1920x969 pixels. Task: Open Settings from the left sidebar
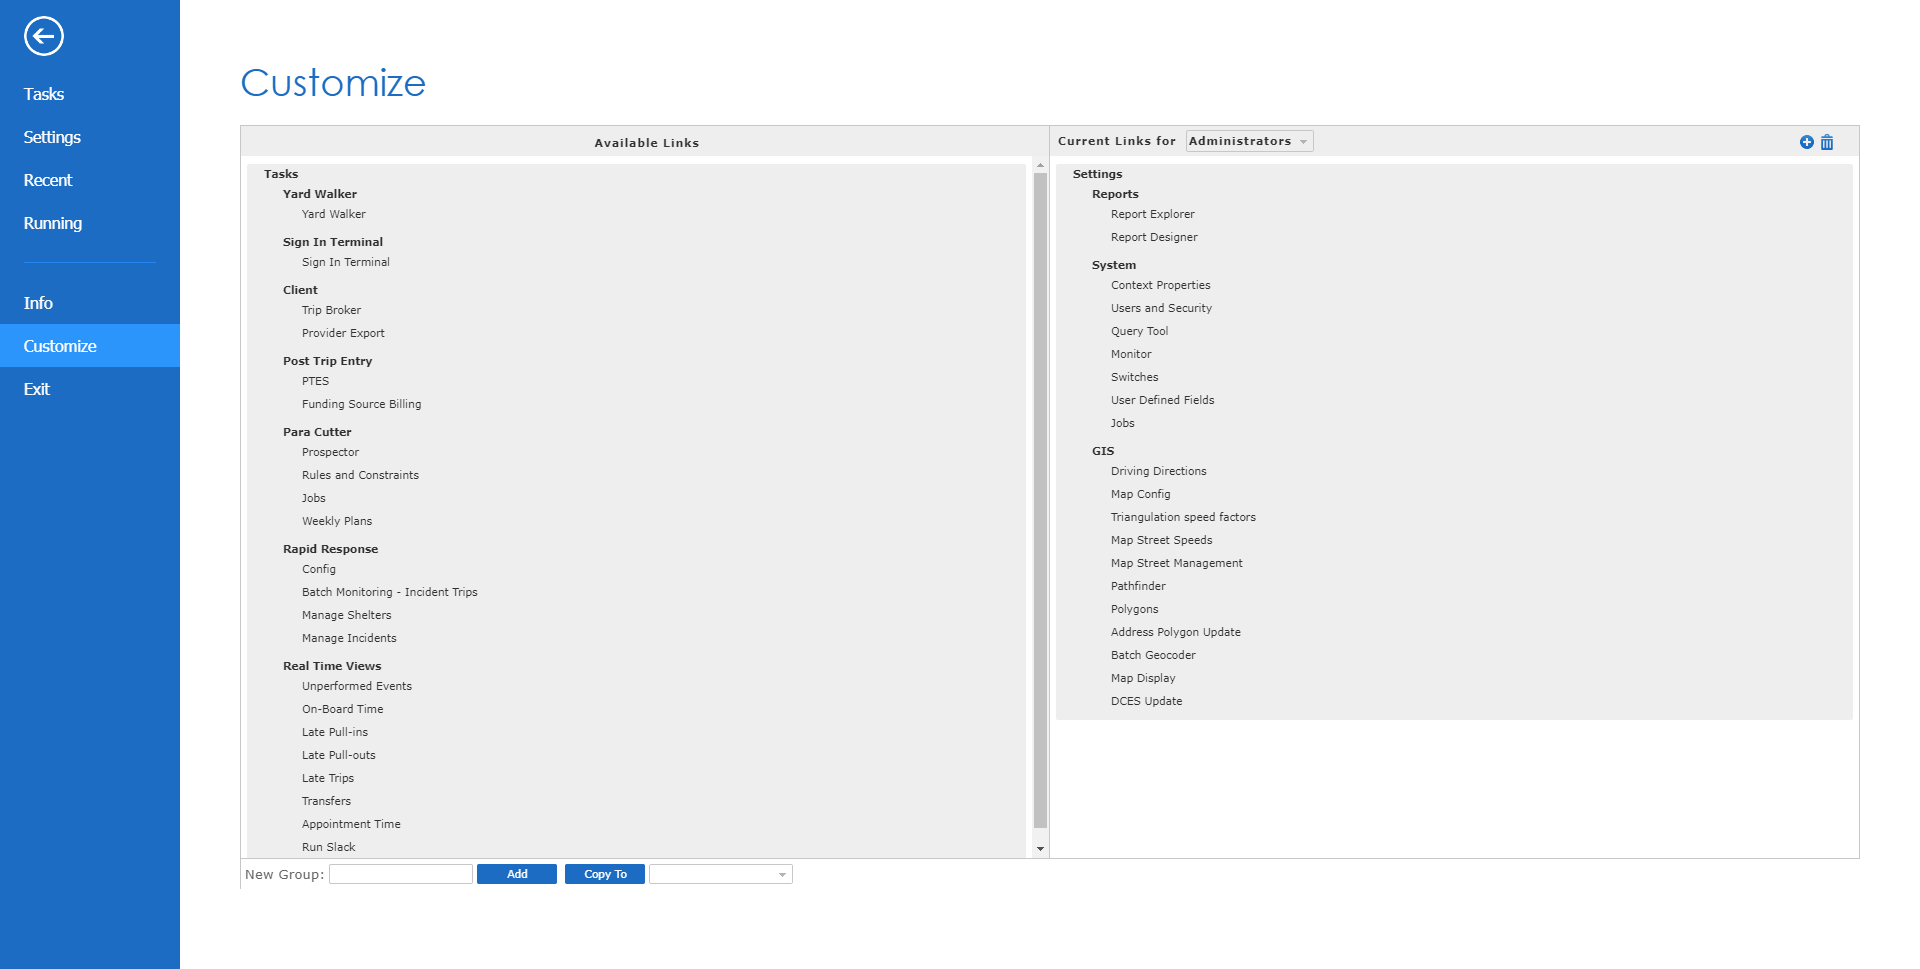tap(52, 137)
